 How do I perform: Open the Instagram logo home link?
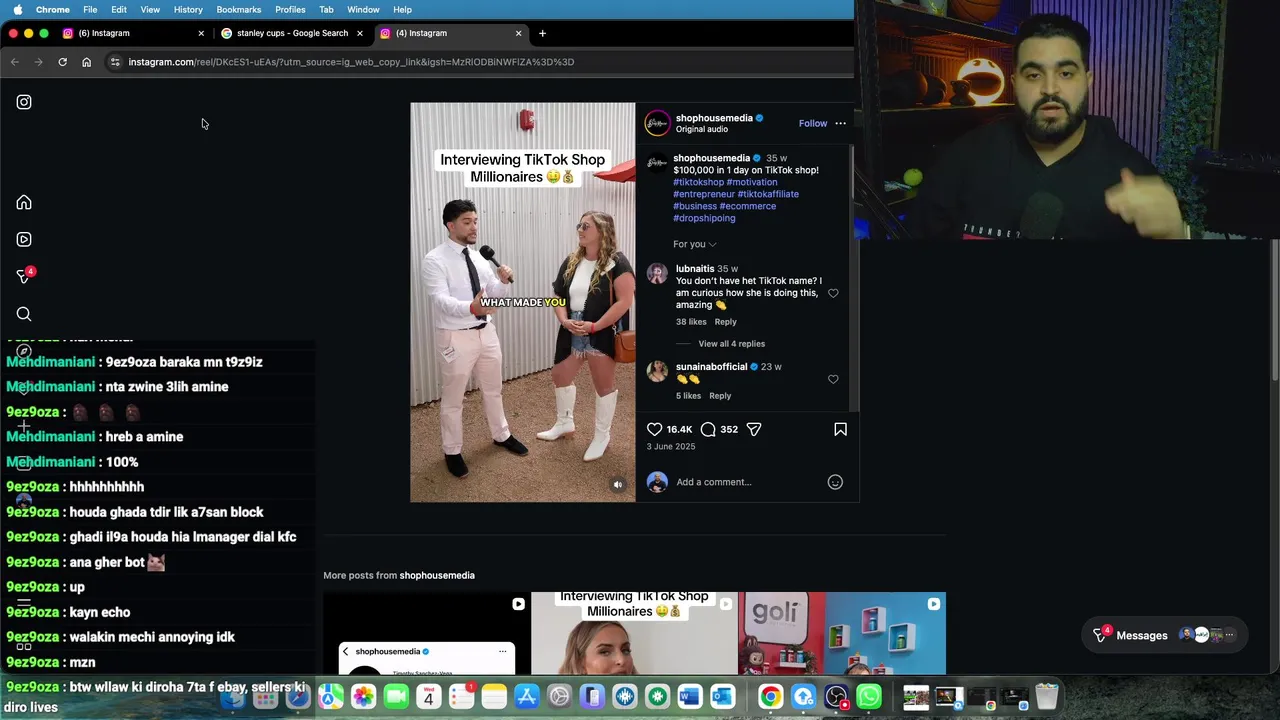point(24,102)
